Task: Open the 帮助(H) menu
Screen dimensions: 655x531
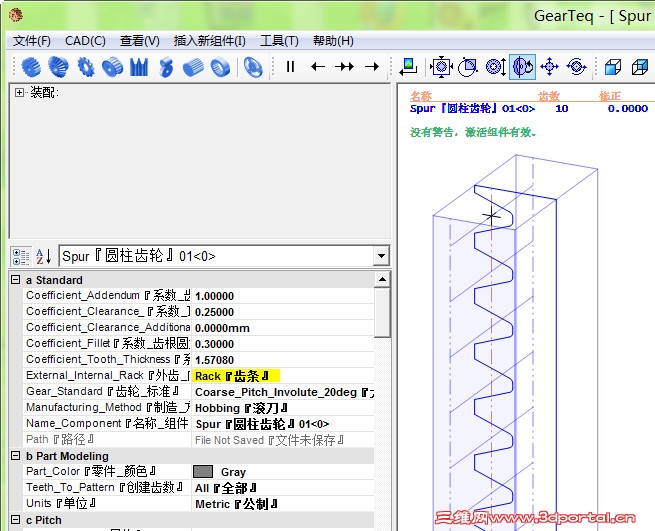Action: pos(333,41)
